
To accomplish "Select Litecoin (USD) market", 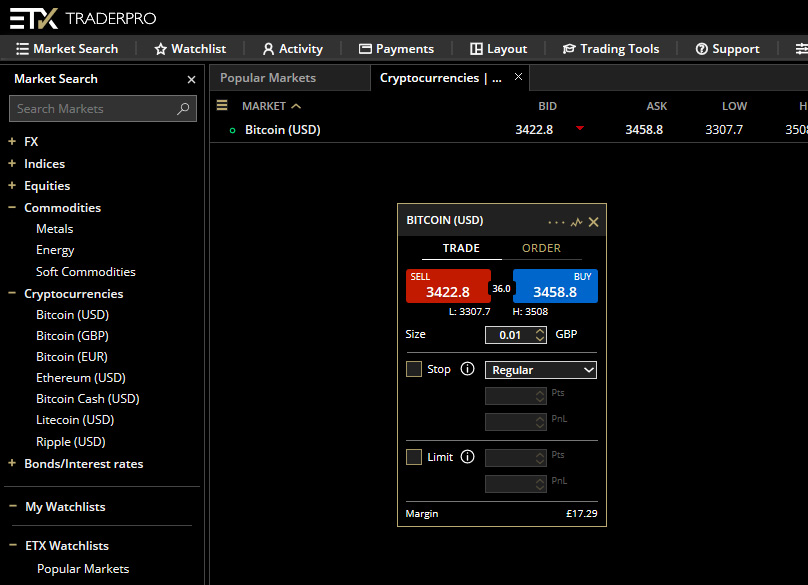I will (75, 420).
